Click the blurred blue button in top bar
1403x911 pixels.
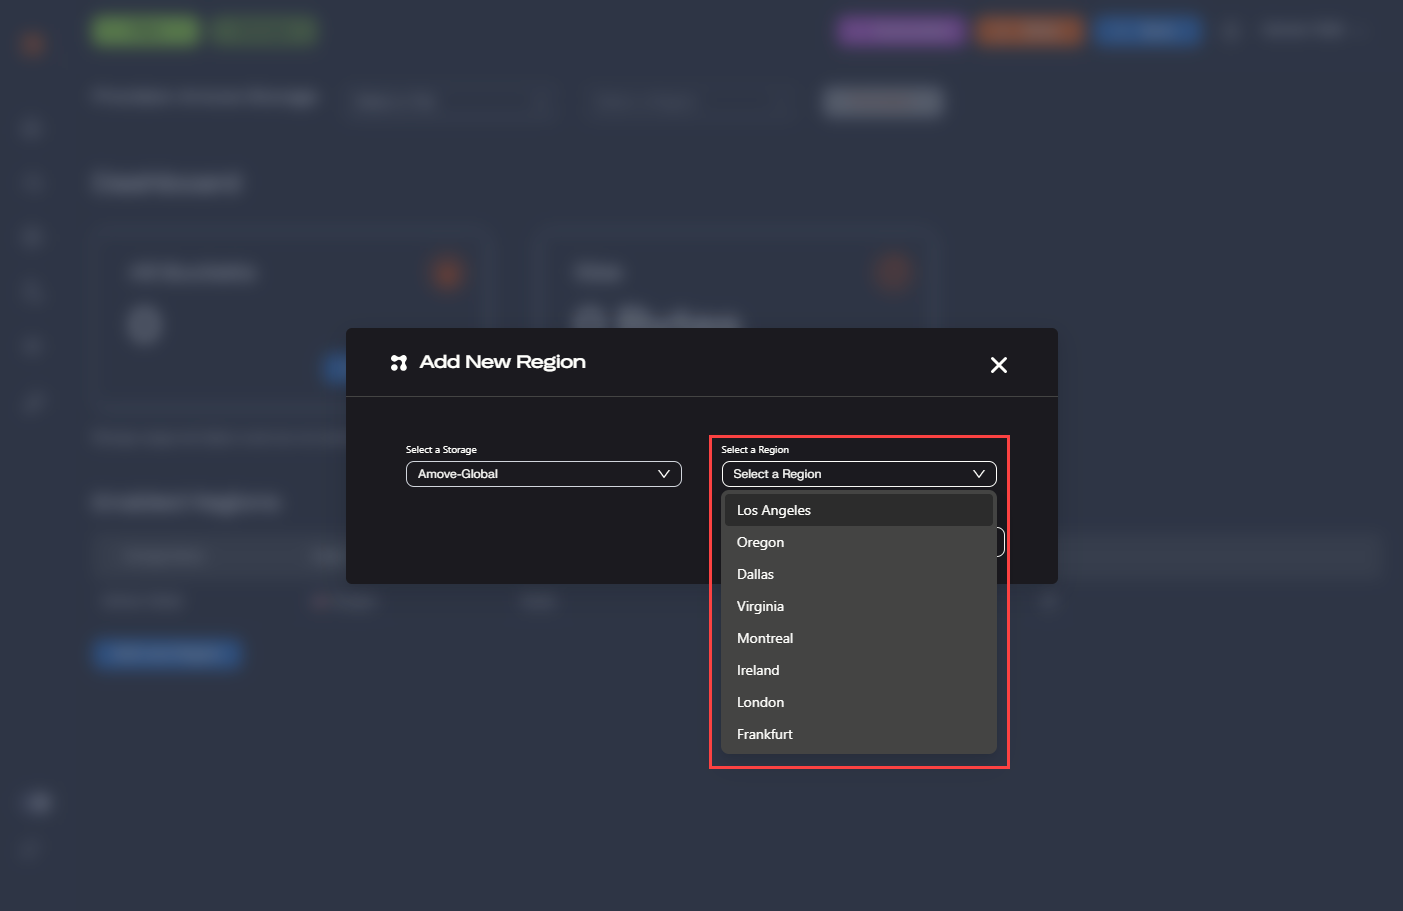pyautogui.click(x=1147, y=31)
